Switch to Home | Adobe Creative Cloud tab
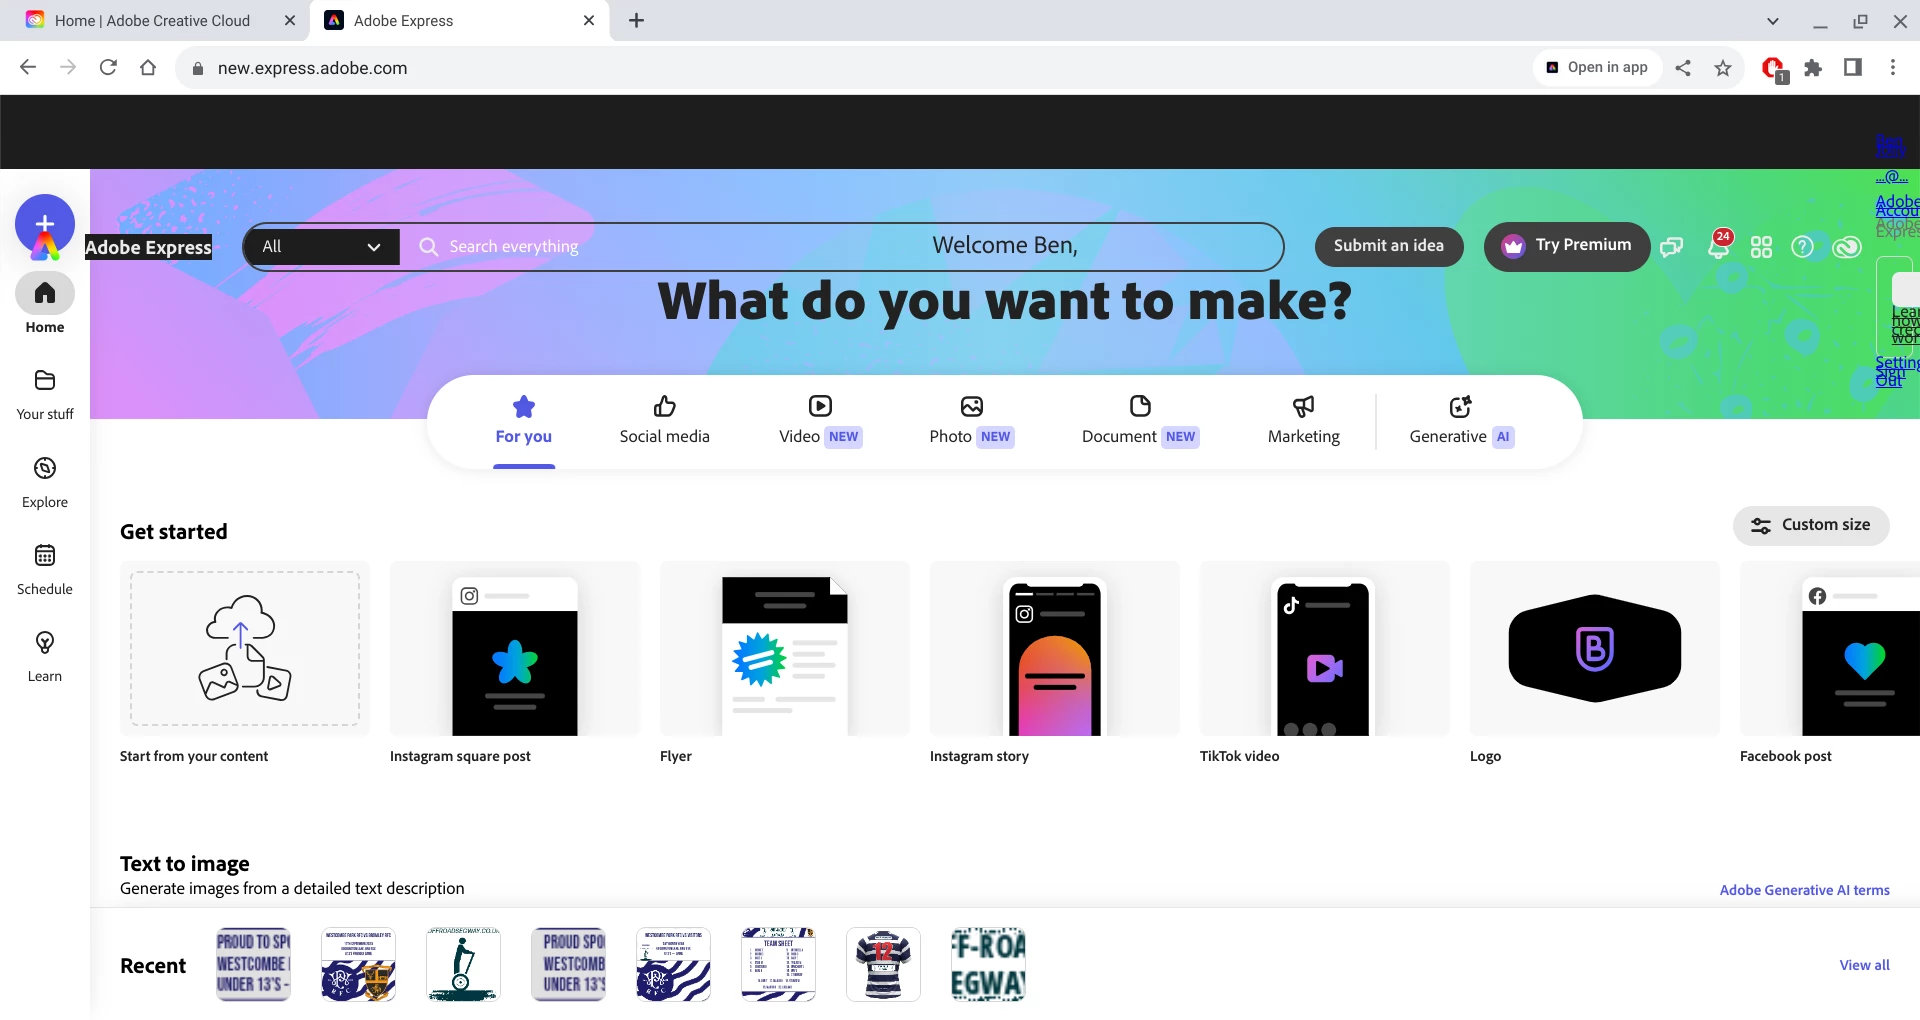 point(152,21)
